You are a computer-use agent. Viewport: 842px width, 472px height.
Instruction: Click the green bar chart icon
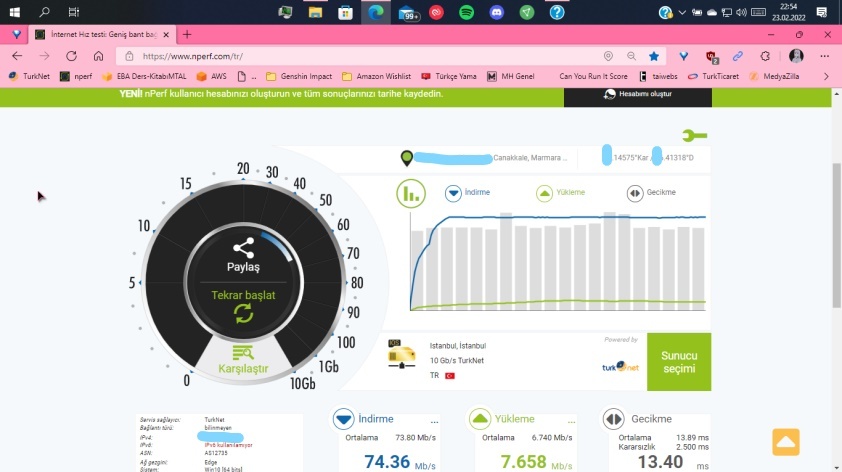[410, 193]
